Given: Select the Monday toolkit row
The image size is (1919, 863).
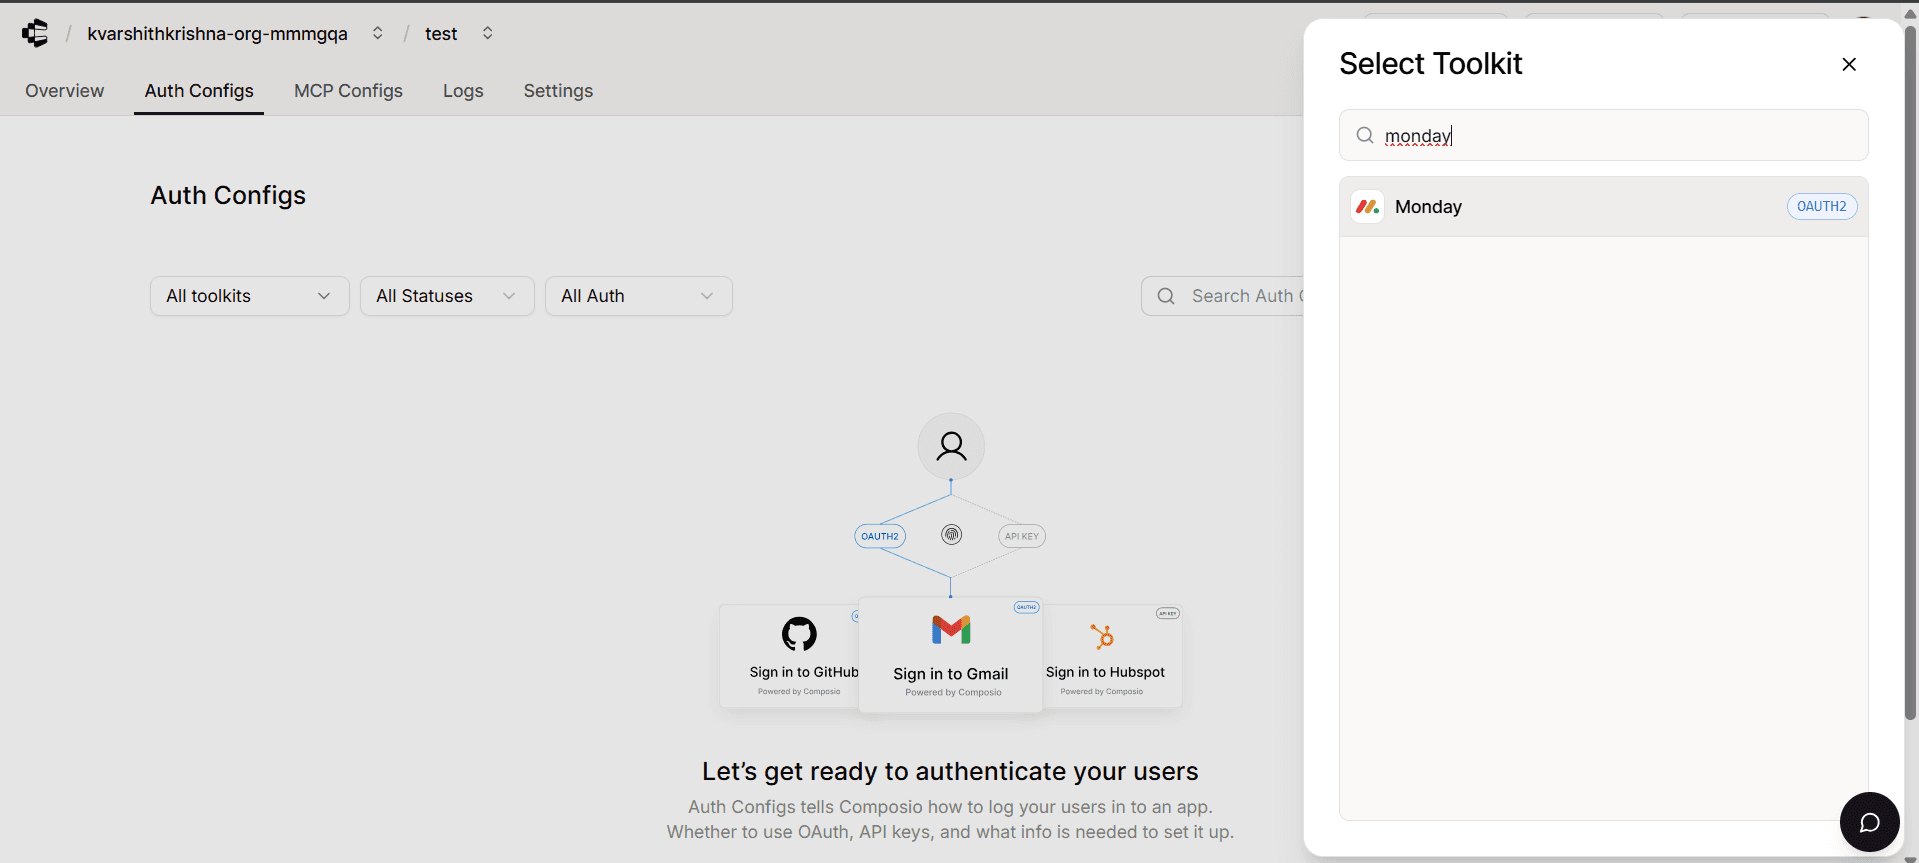Looking at the screenshot, I should coord(1604,207).
